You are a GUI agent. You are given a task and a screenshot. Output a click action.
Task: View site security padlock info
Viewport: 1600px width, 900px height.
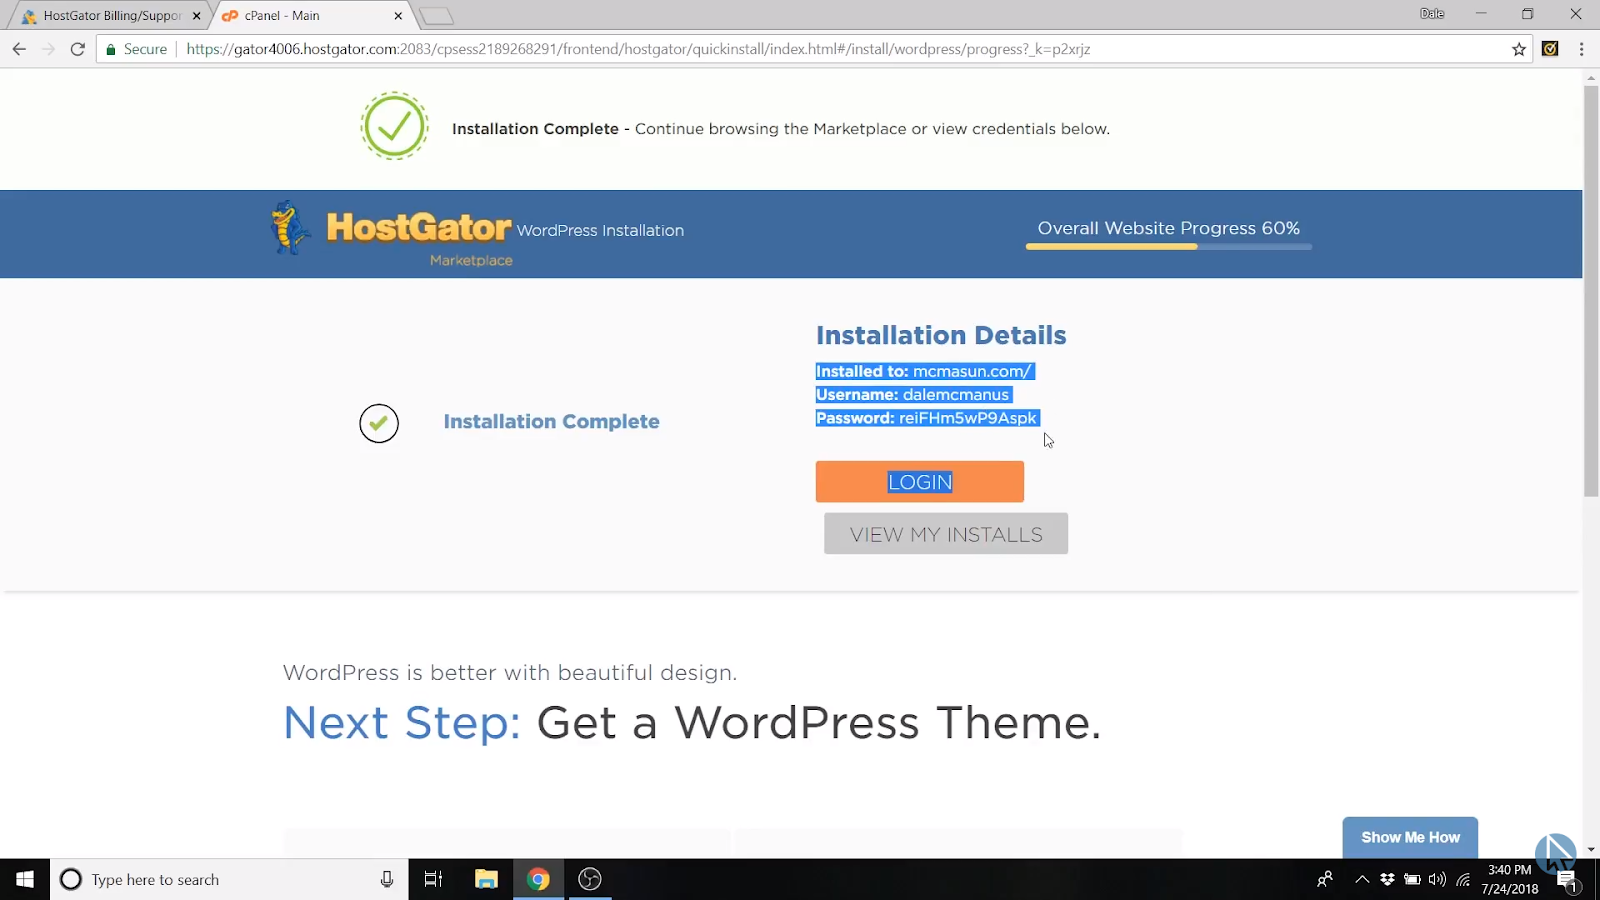(x=111, y=49)
